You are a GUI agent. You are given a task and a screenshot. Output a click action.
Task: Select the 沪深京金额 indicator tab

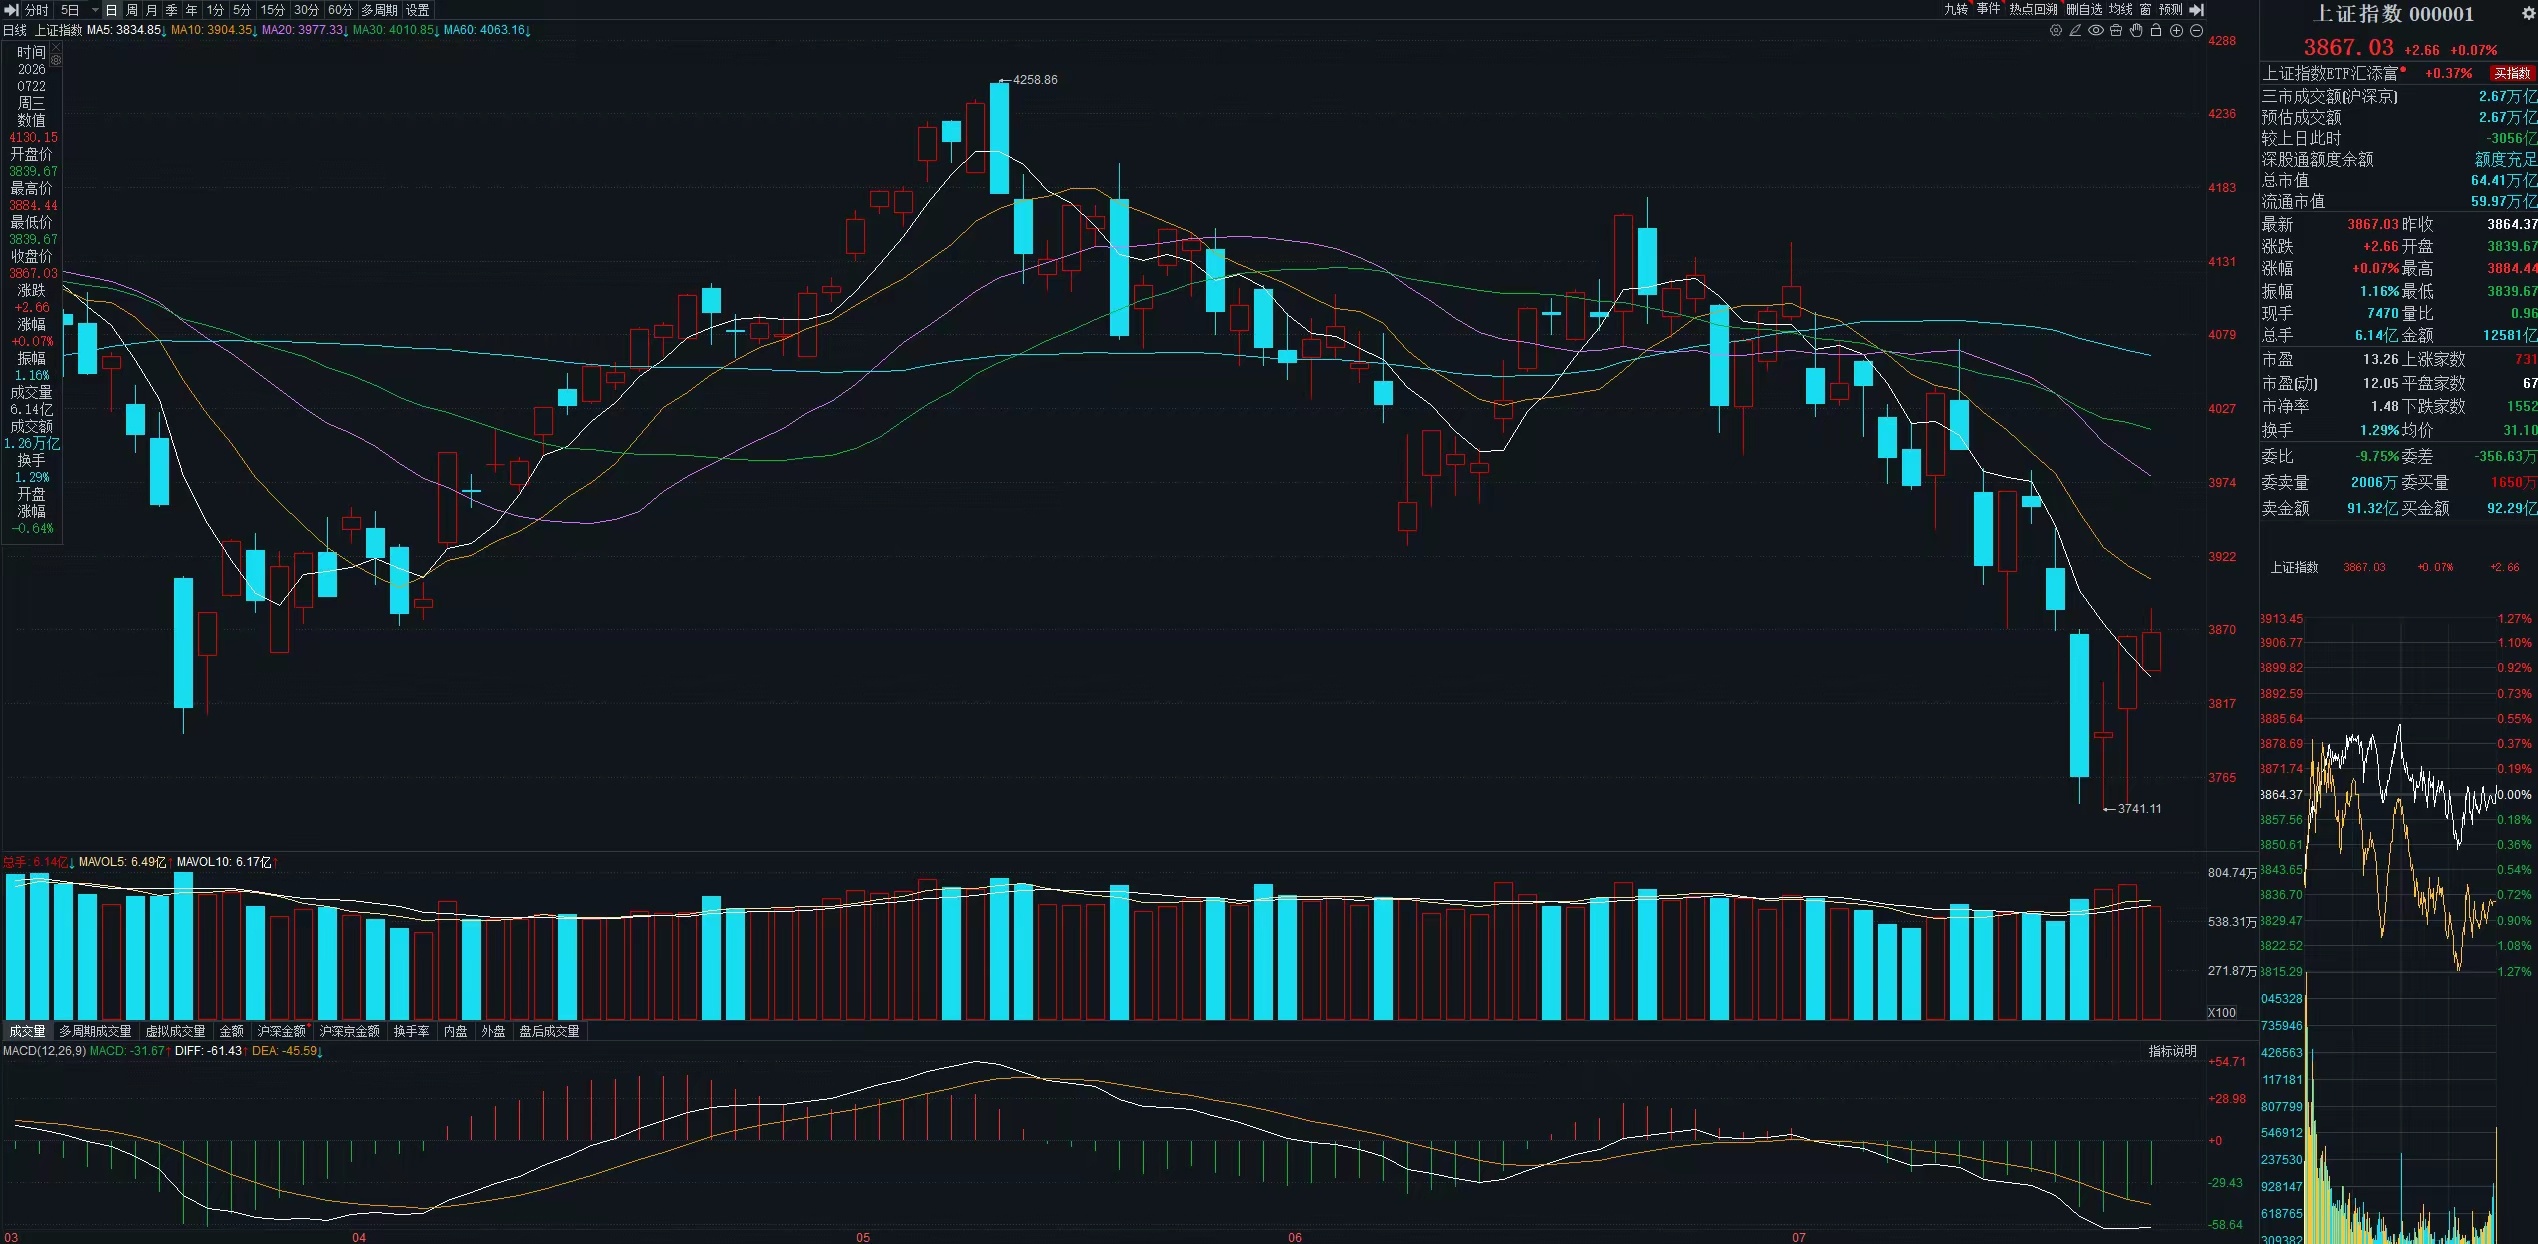(x=349, y=1031)
